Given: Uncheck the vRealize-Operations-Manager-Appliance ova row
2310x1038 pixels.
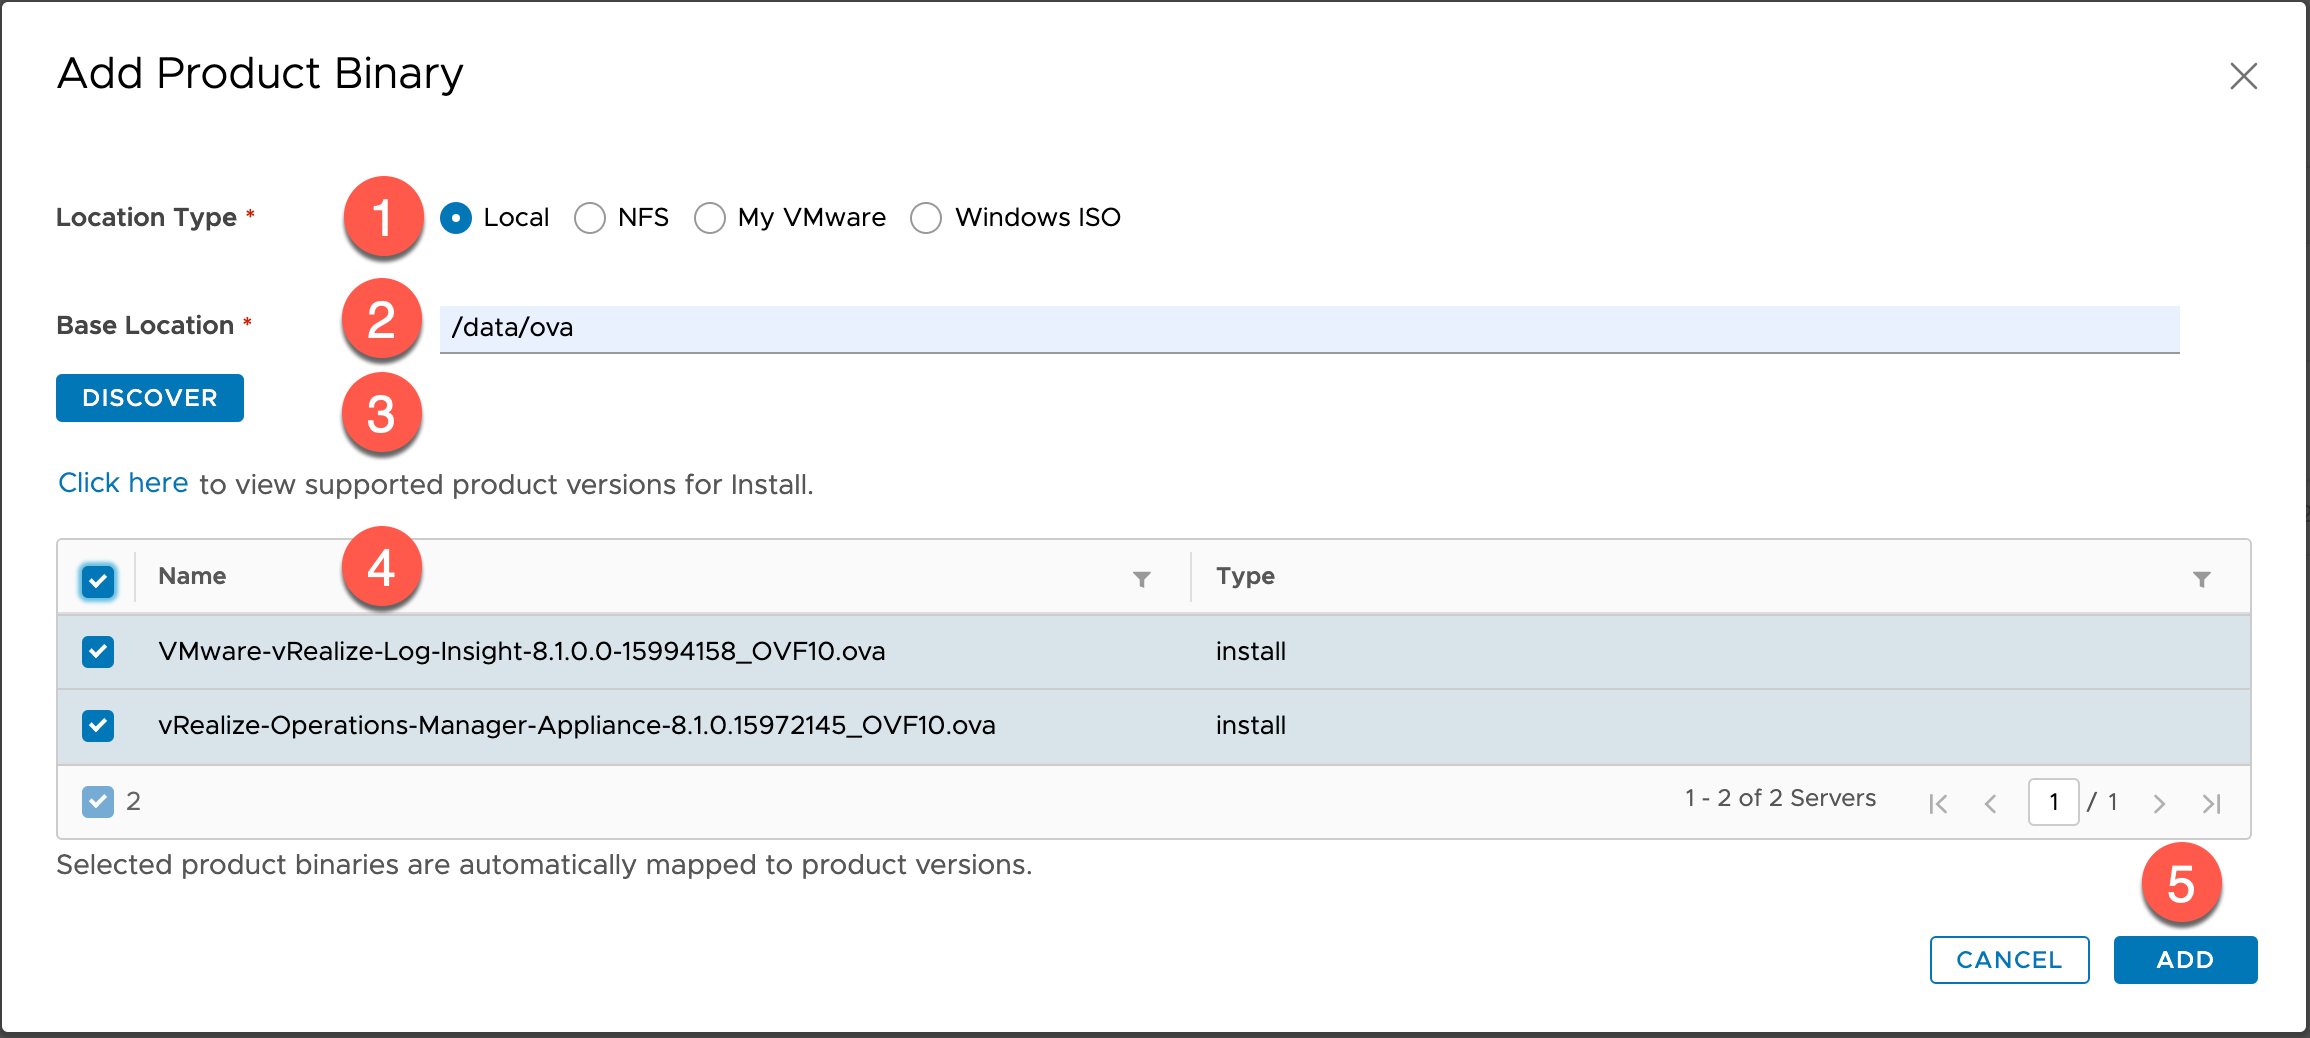Looking at the screenshot, I should click(x=98, y=725).
